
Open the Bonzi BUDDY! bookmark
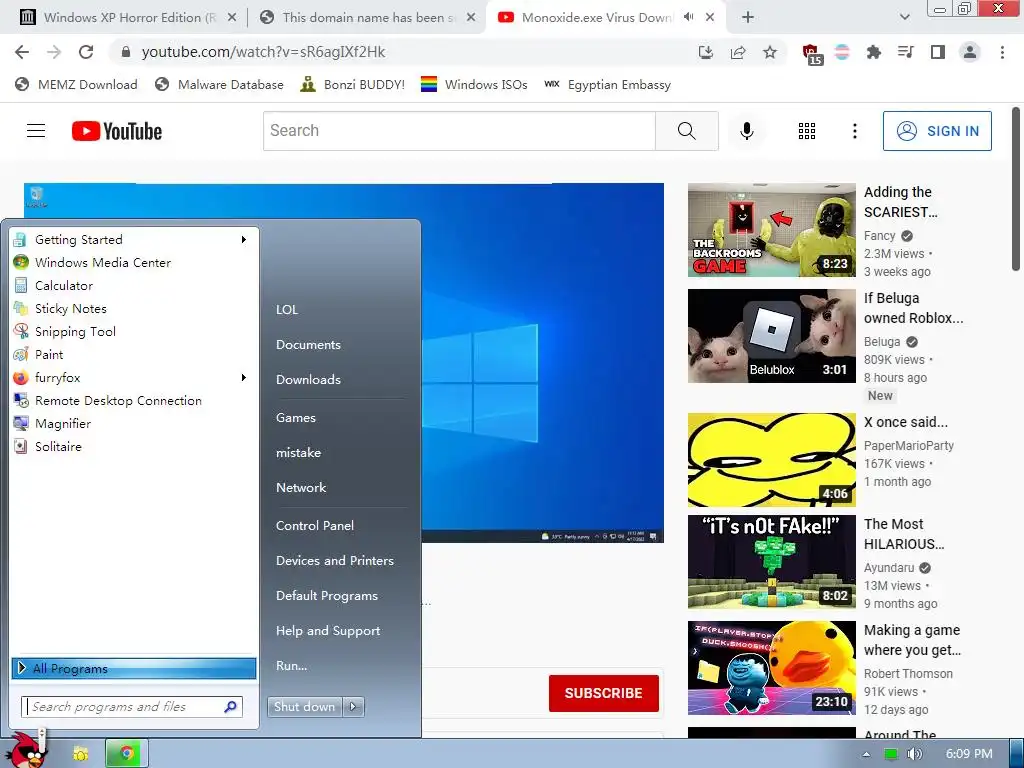tap(353, 85)
